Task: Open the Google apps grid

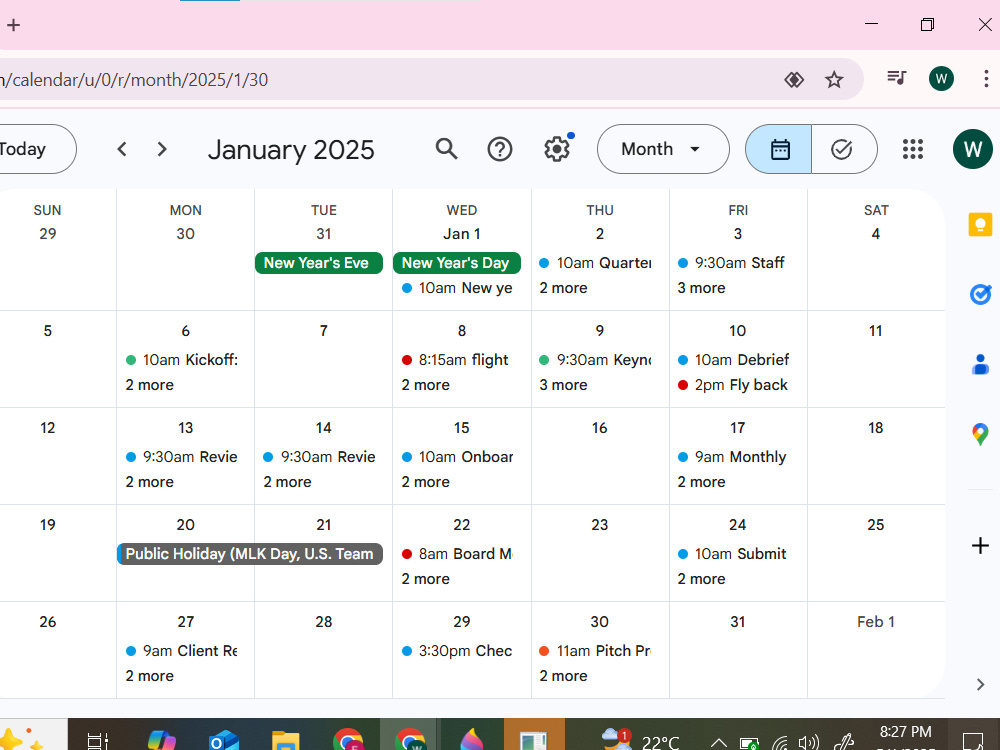Action: pos(913,149)
